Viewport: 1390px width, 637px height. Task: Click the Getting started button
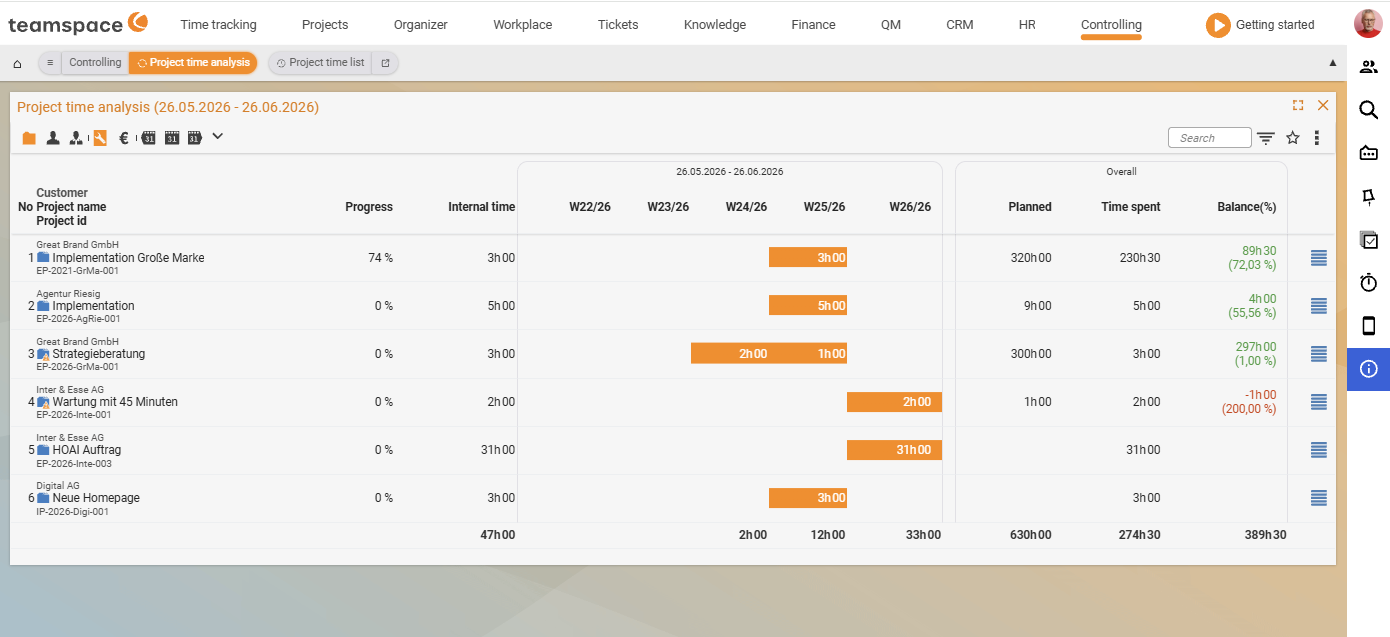1260,25
